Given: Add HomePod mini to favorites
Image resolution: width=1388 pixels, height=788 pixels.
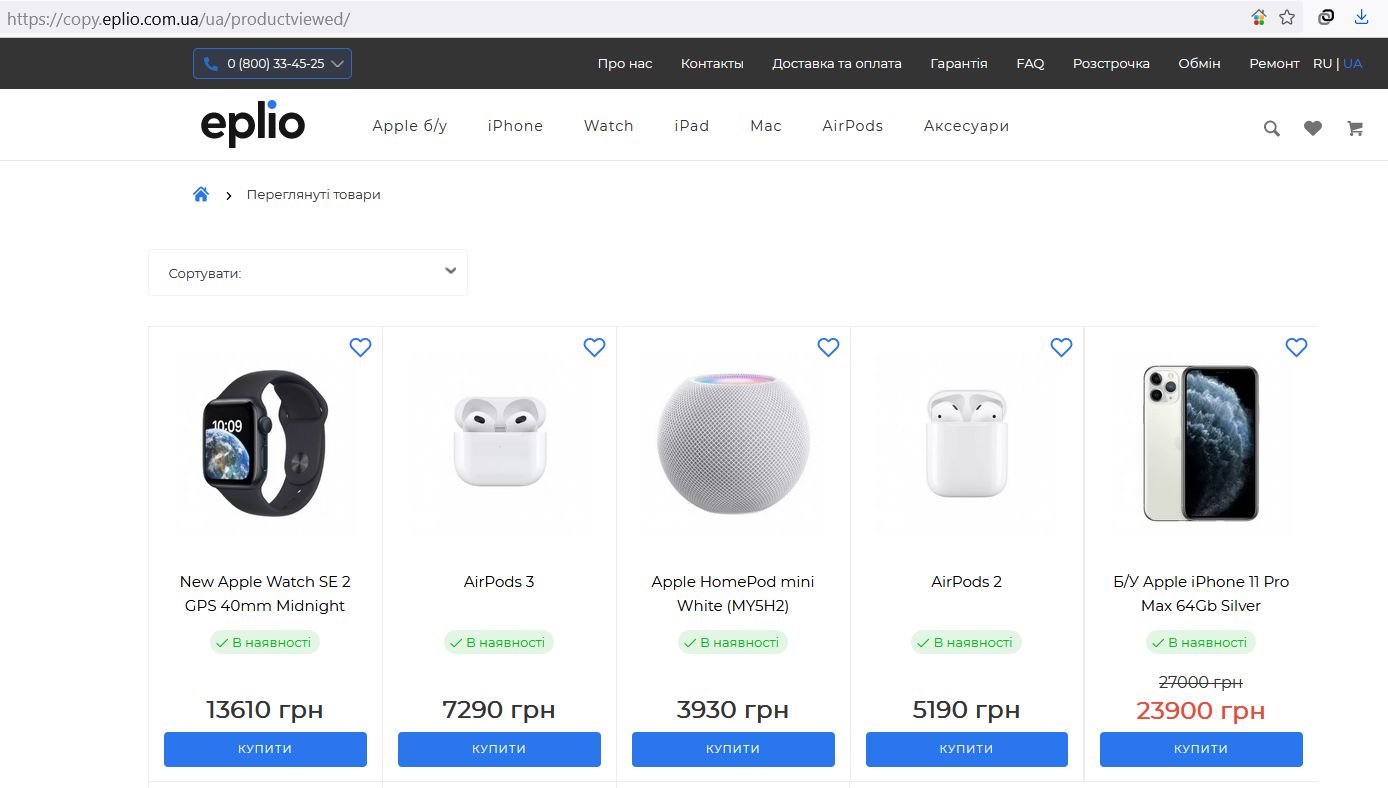Looking at the screenshot, I should click(828, 347).
